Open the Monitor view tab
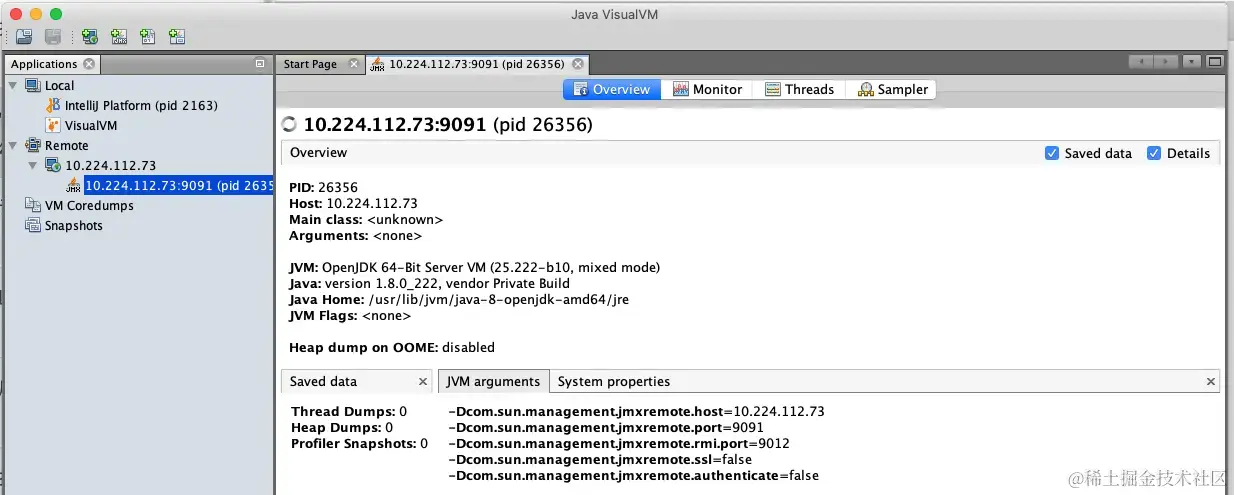 pyautogui.click(x=707, y=89)
